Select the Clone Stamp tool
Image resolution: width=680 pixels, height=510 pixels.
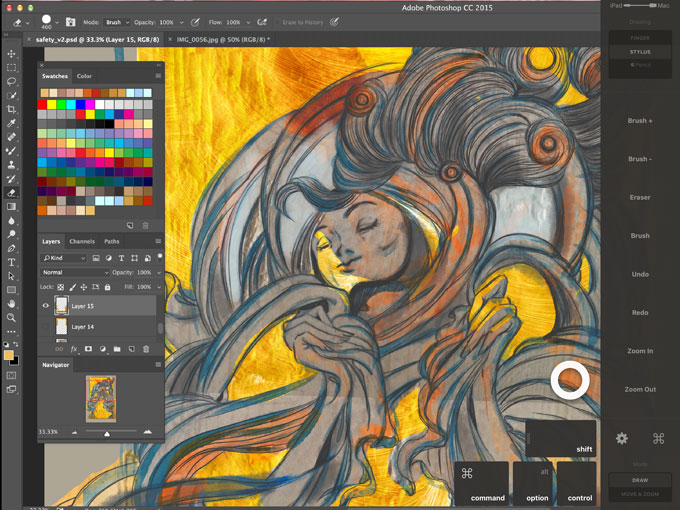tap(12, 165)
